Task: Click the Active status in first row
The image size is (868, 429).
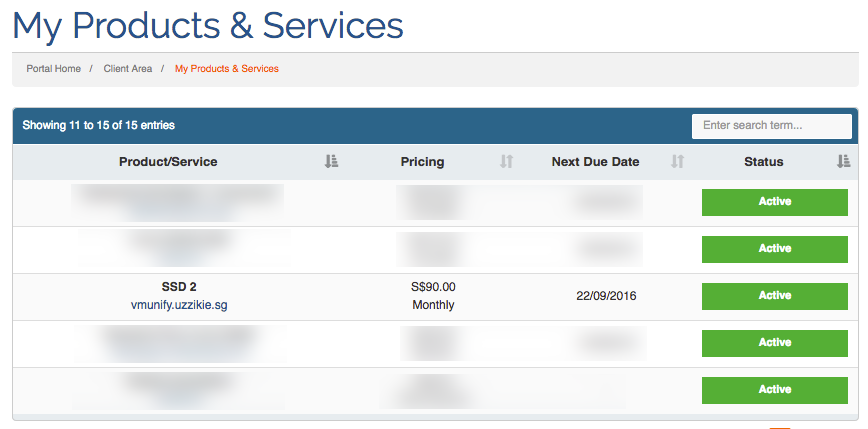Action: point(775,202)
